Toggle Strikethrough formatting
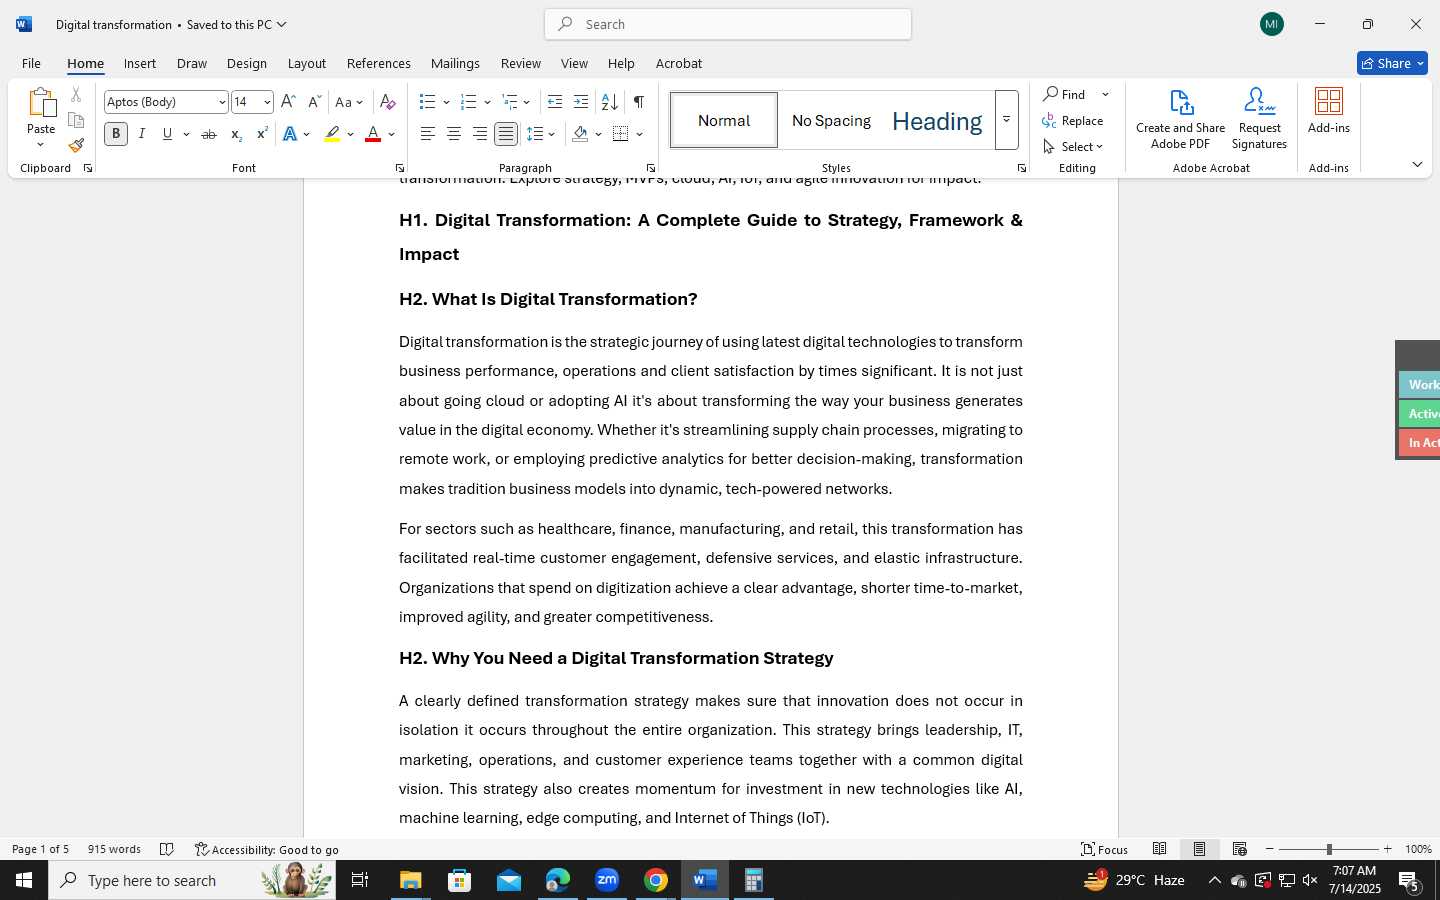 click(209, 134)
